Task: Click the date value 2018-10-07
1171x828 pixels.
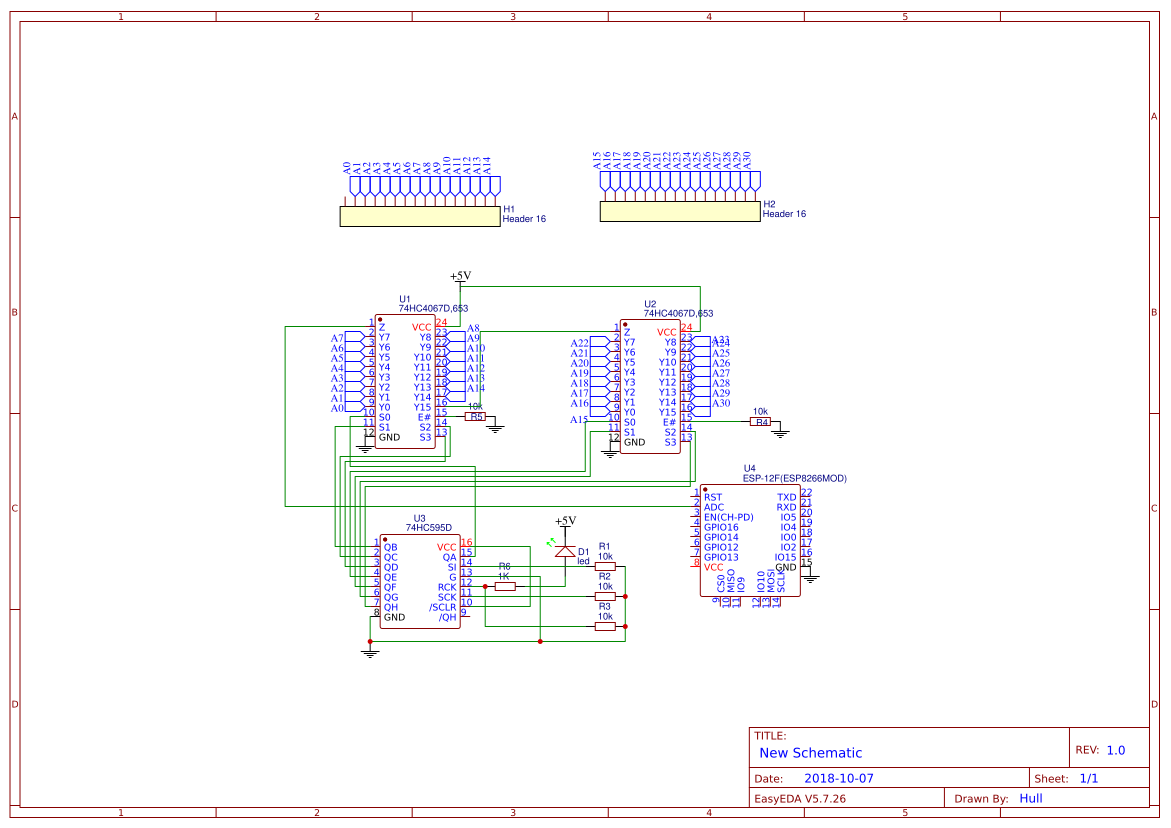Action: 839,778
